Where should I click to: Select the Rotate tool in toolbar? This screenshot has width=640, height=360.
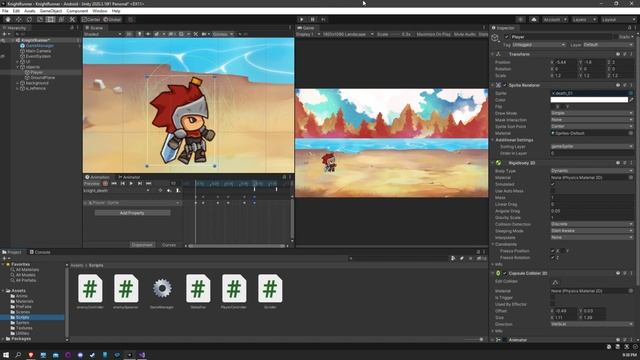[x=29, y=20]
